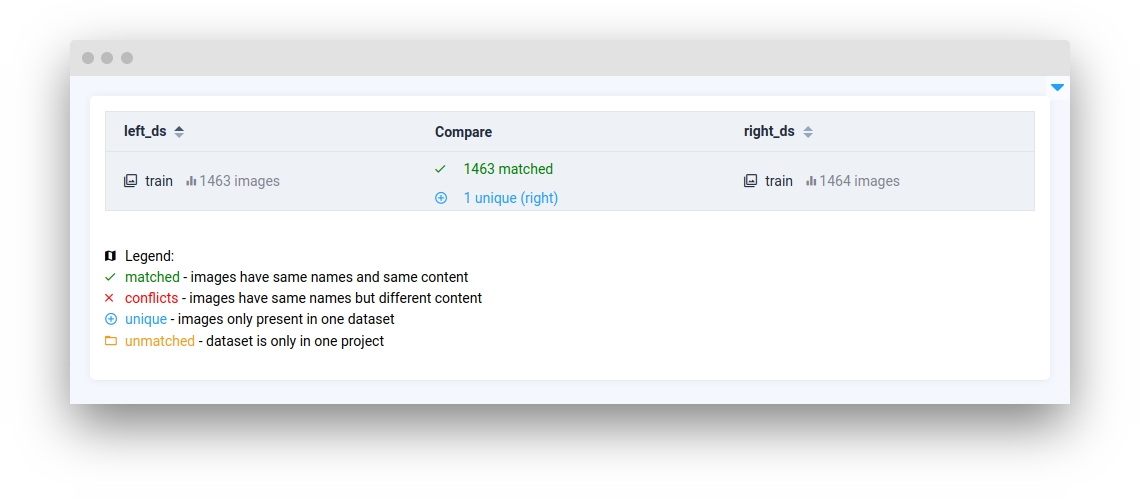Click bar chart icon beside 1463 images
This screenshot has height=504, width=1140.
191,181
